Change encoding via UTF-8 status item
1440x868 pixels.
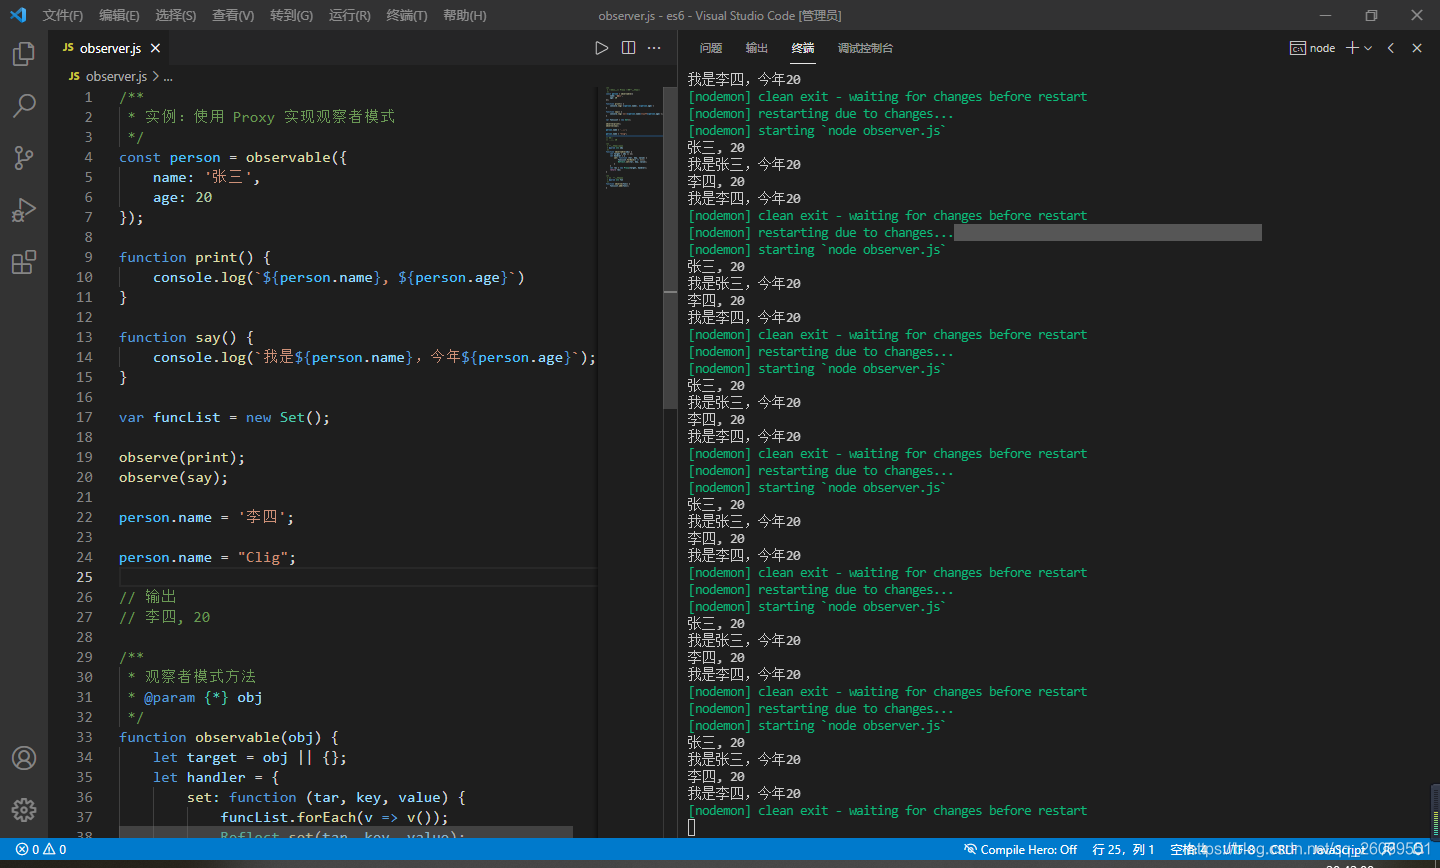point(1238,849)
